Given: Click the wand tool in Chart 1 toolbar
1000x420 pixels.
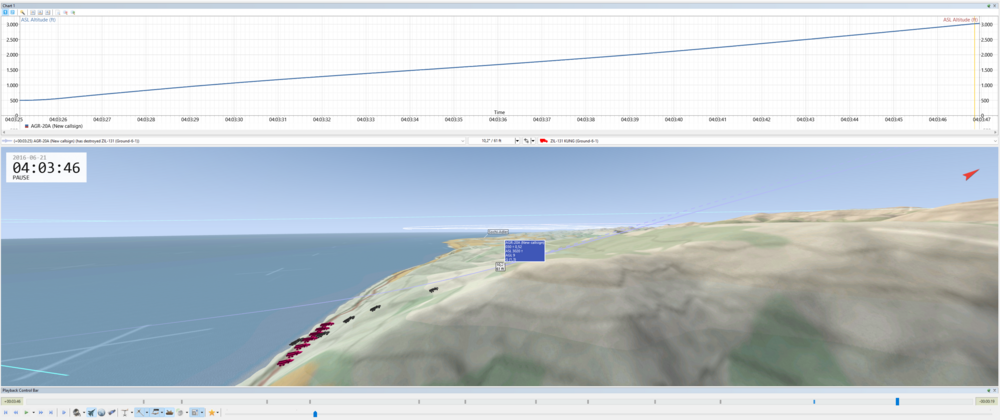Looking at the screenshot, I should (x=22, y=12).
